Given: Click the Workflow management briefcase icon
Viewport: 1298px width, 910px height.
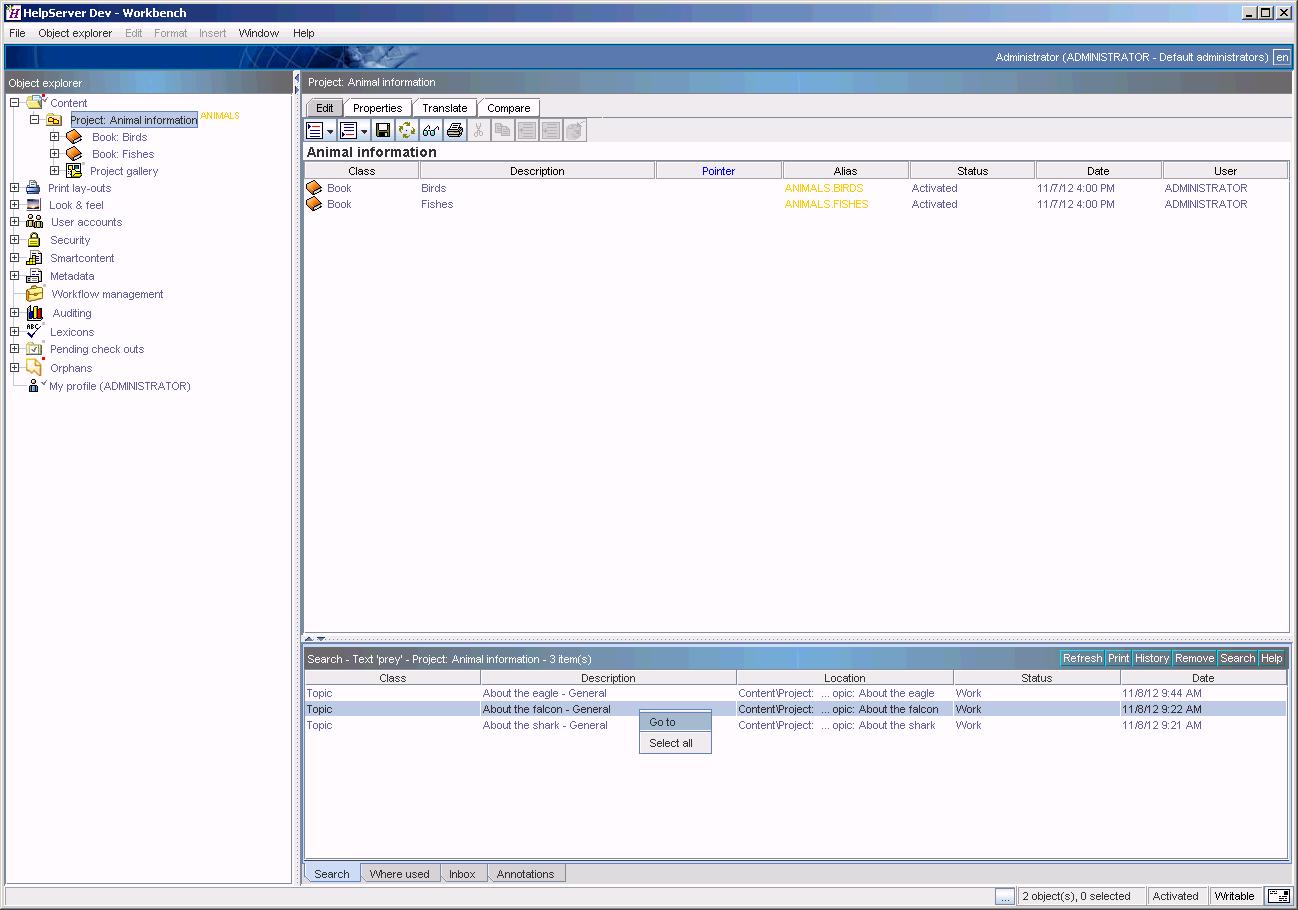Looking at the screenshot, I should [x=35, y=294].
